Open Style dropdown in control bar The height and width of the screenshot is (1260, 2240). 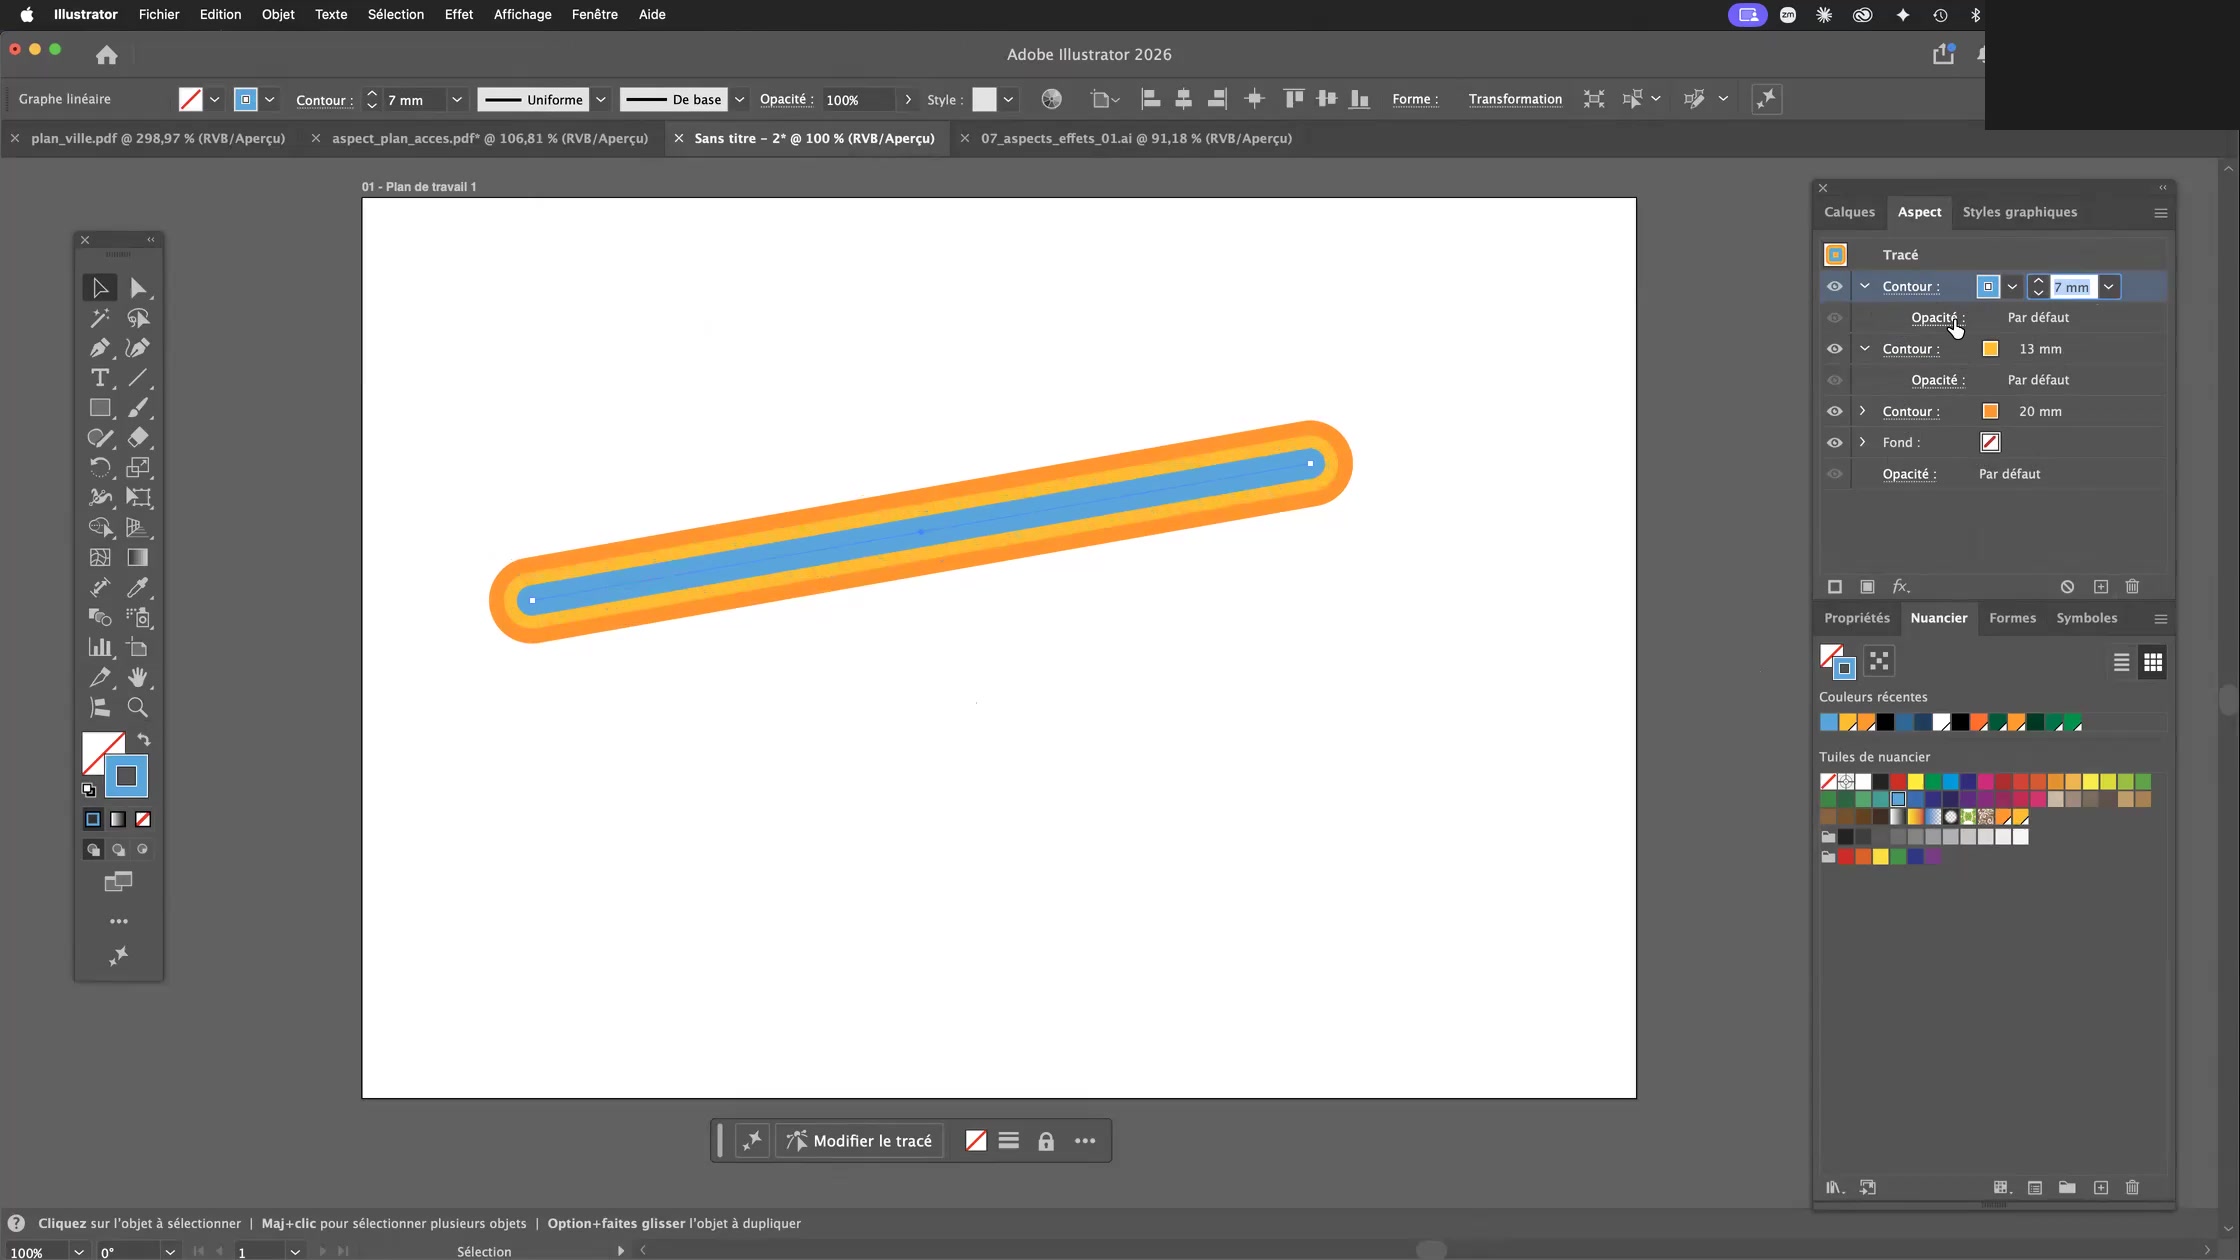pos(1008,99)
